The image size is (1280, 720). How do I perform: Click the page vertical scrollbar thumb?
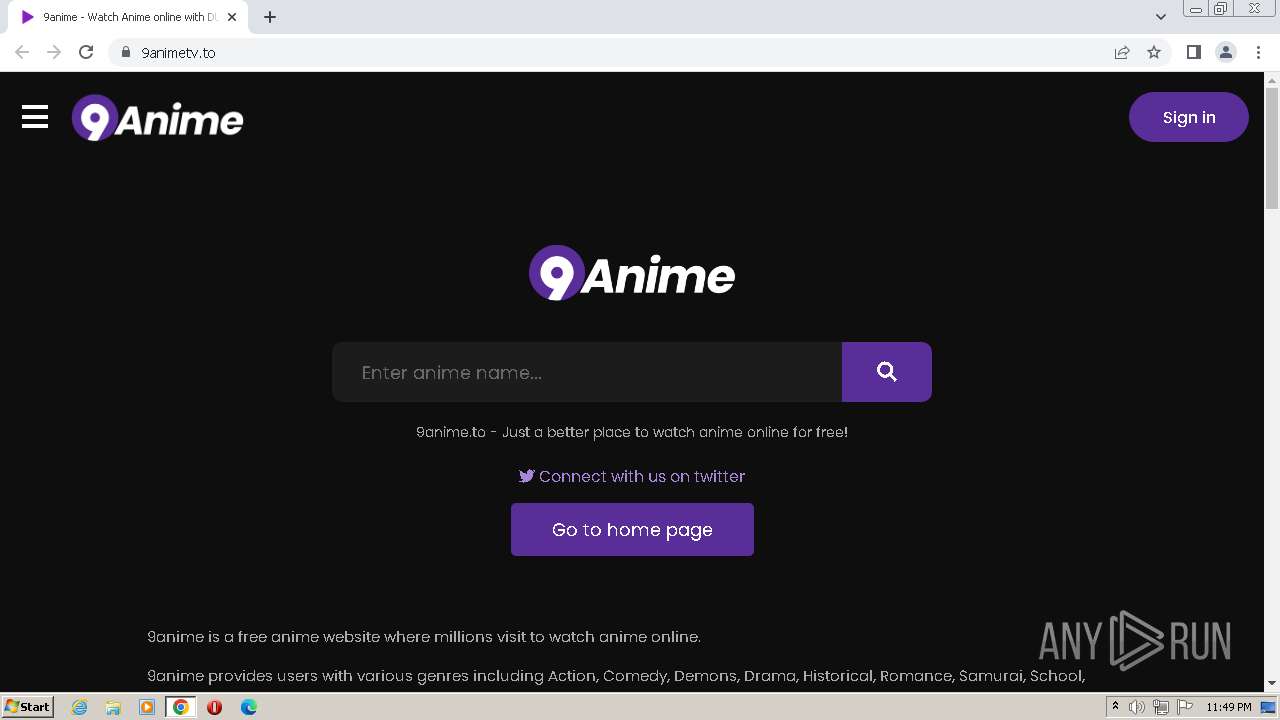point(1272,148)
